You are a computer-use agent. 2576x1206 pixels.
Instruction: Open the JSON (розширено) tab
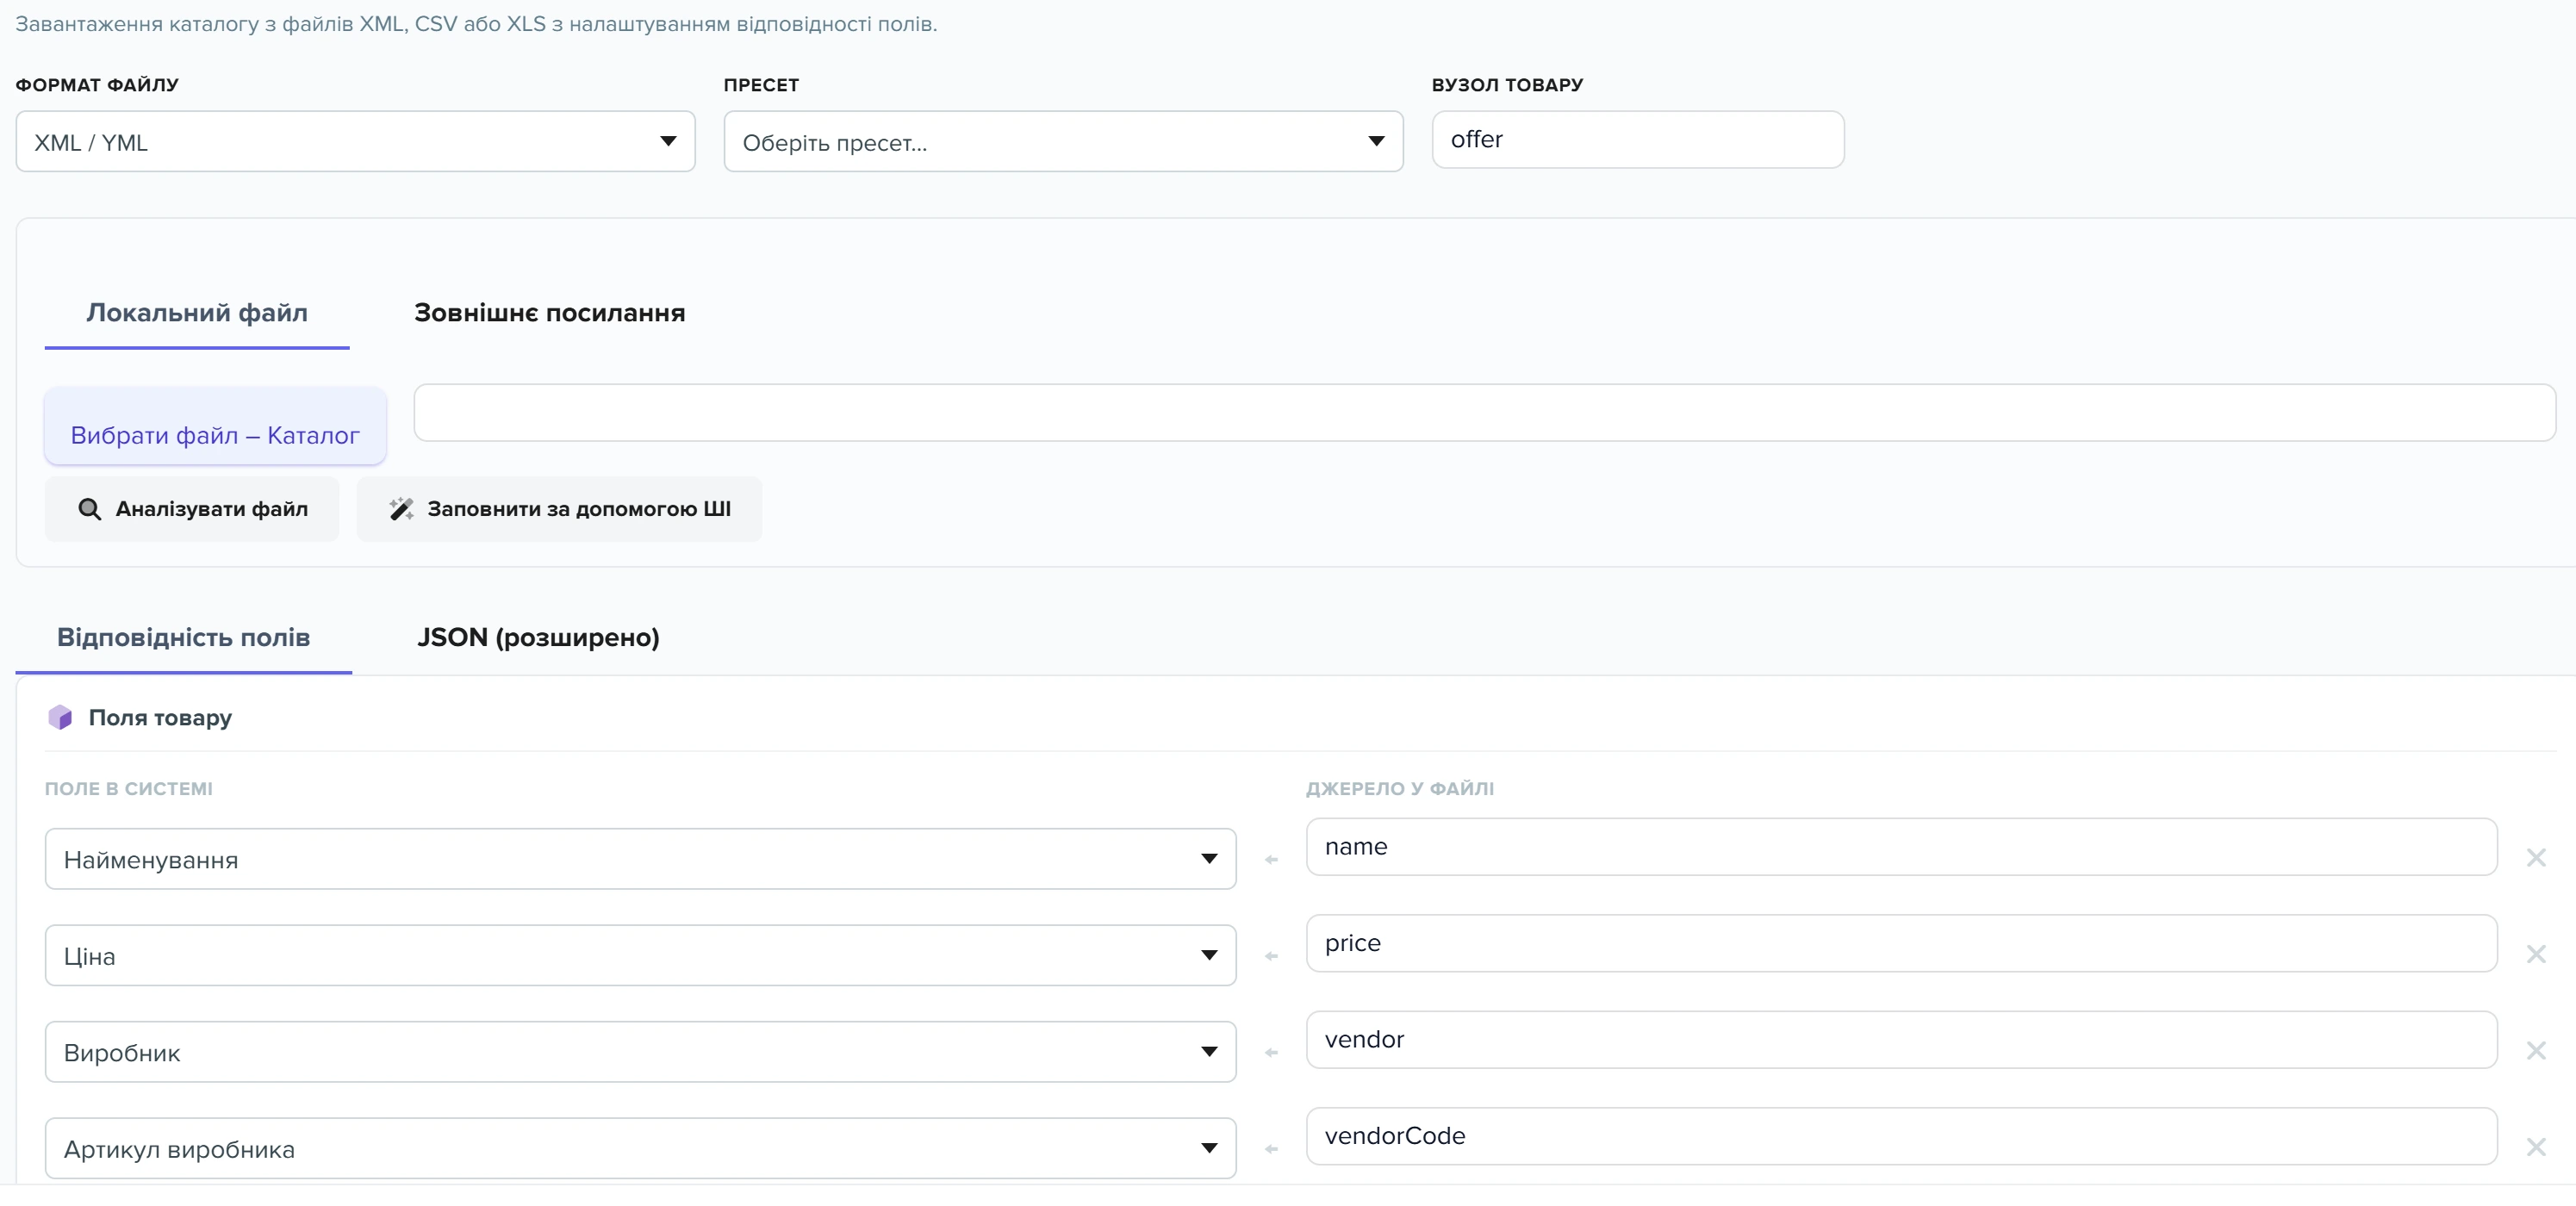point(538,638)
